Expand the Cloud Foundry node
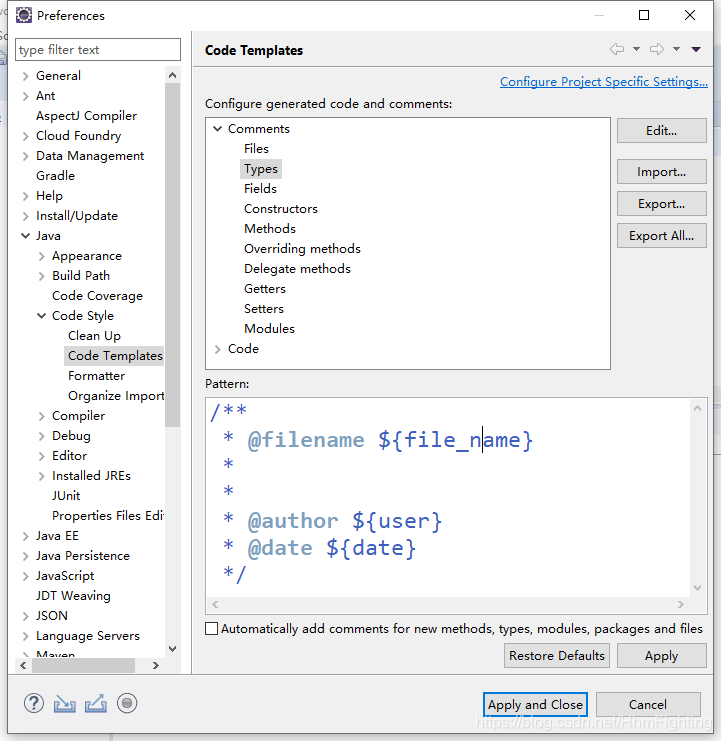 [x=26, y=136]
